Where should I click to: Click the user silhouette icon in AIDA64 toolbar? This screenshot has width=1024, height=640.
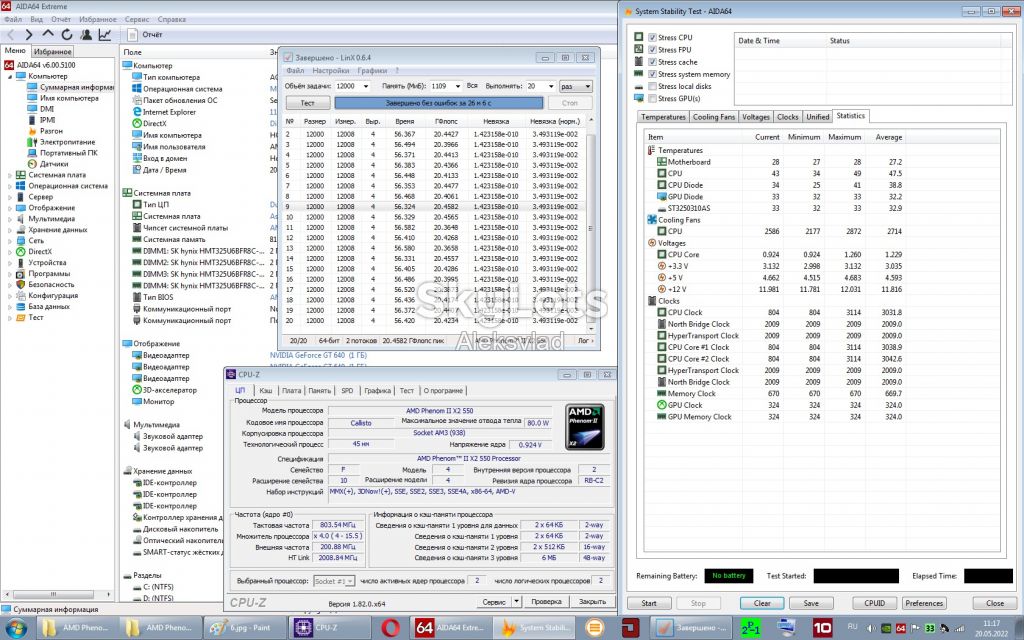coord(86,35)
